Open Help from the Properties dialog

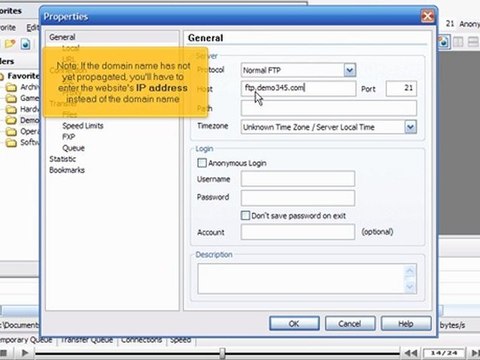pos(406,324)
